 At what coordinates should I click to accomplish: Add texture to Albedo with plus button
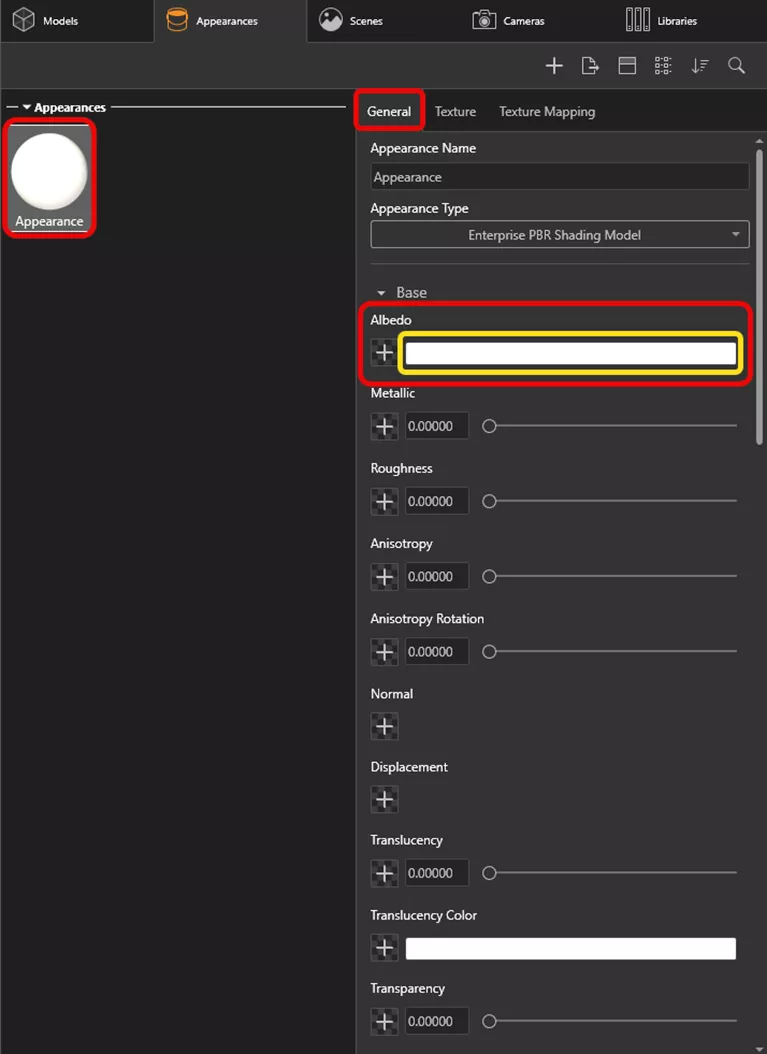coord(384,353)
